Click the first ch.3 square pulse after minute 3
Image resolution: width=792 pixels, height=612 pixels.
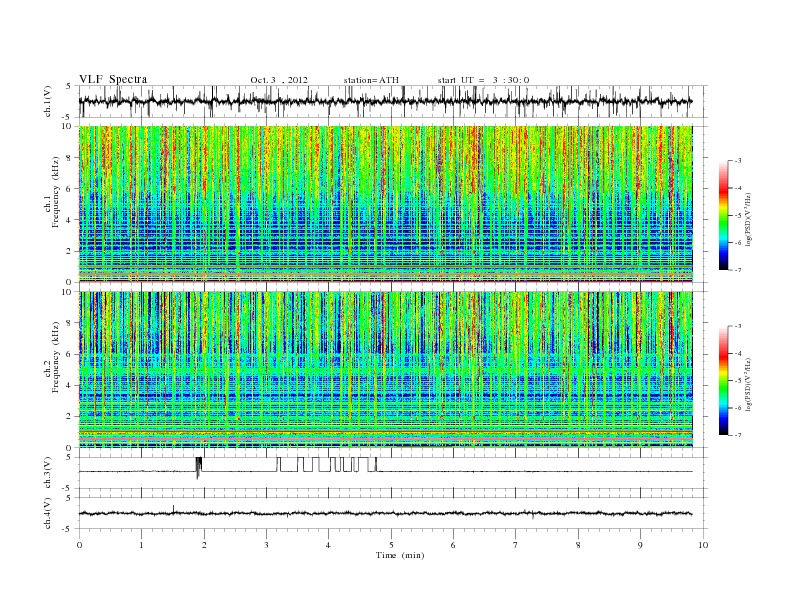[278, 465]
